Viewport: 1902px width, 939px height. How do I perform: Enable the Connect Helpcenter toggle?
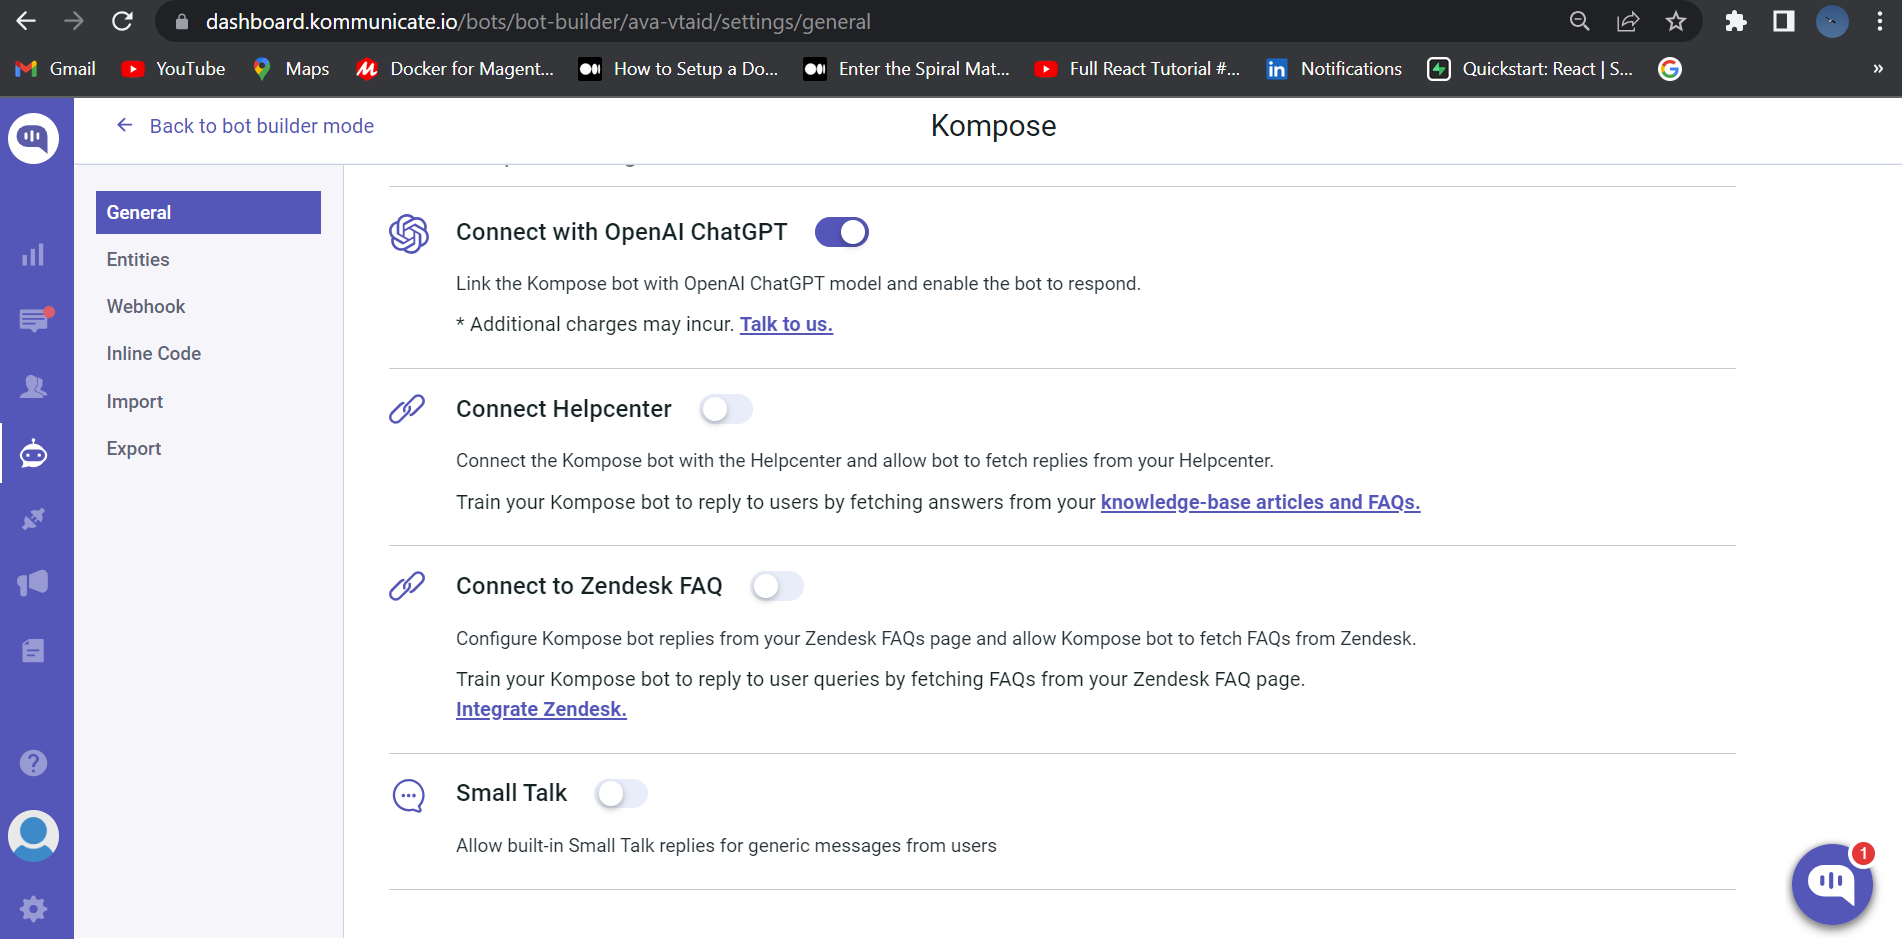point(726,409)
